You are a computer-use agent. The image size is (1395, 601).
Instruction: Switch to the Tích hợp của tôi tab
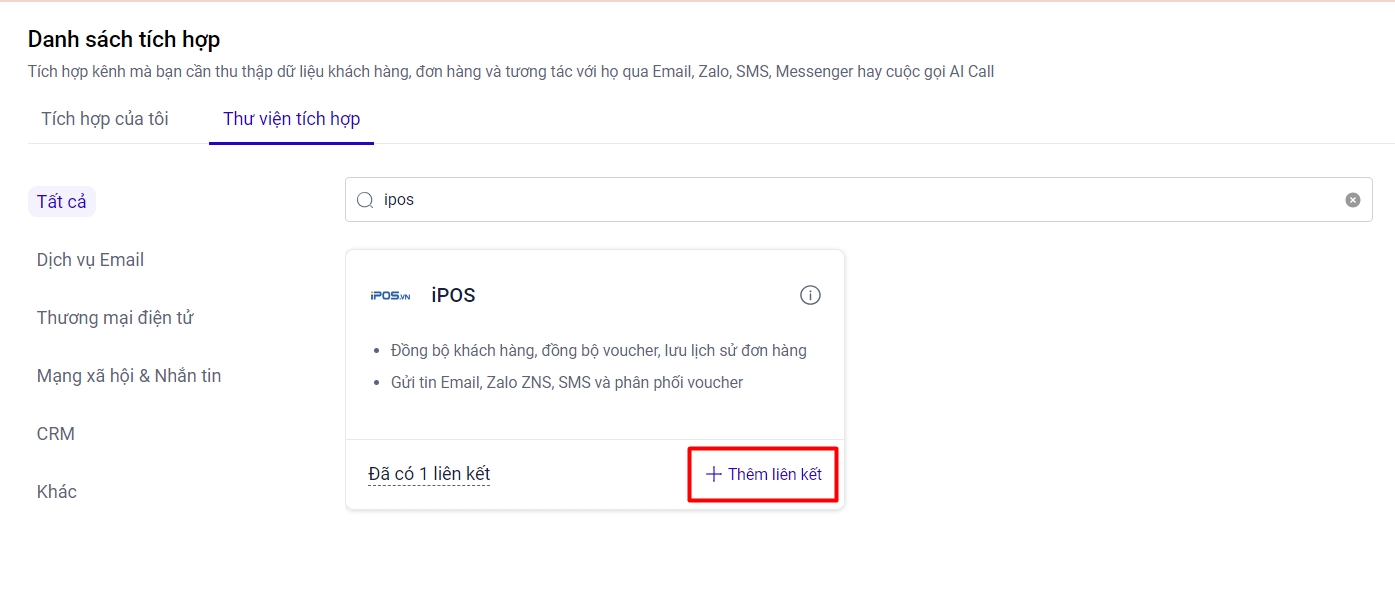point(105,119)
